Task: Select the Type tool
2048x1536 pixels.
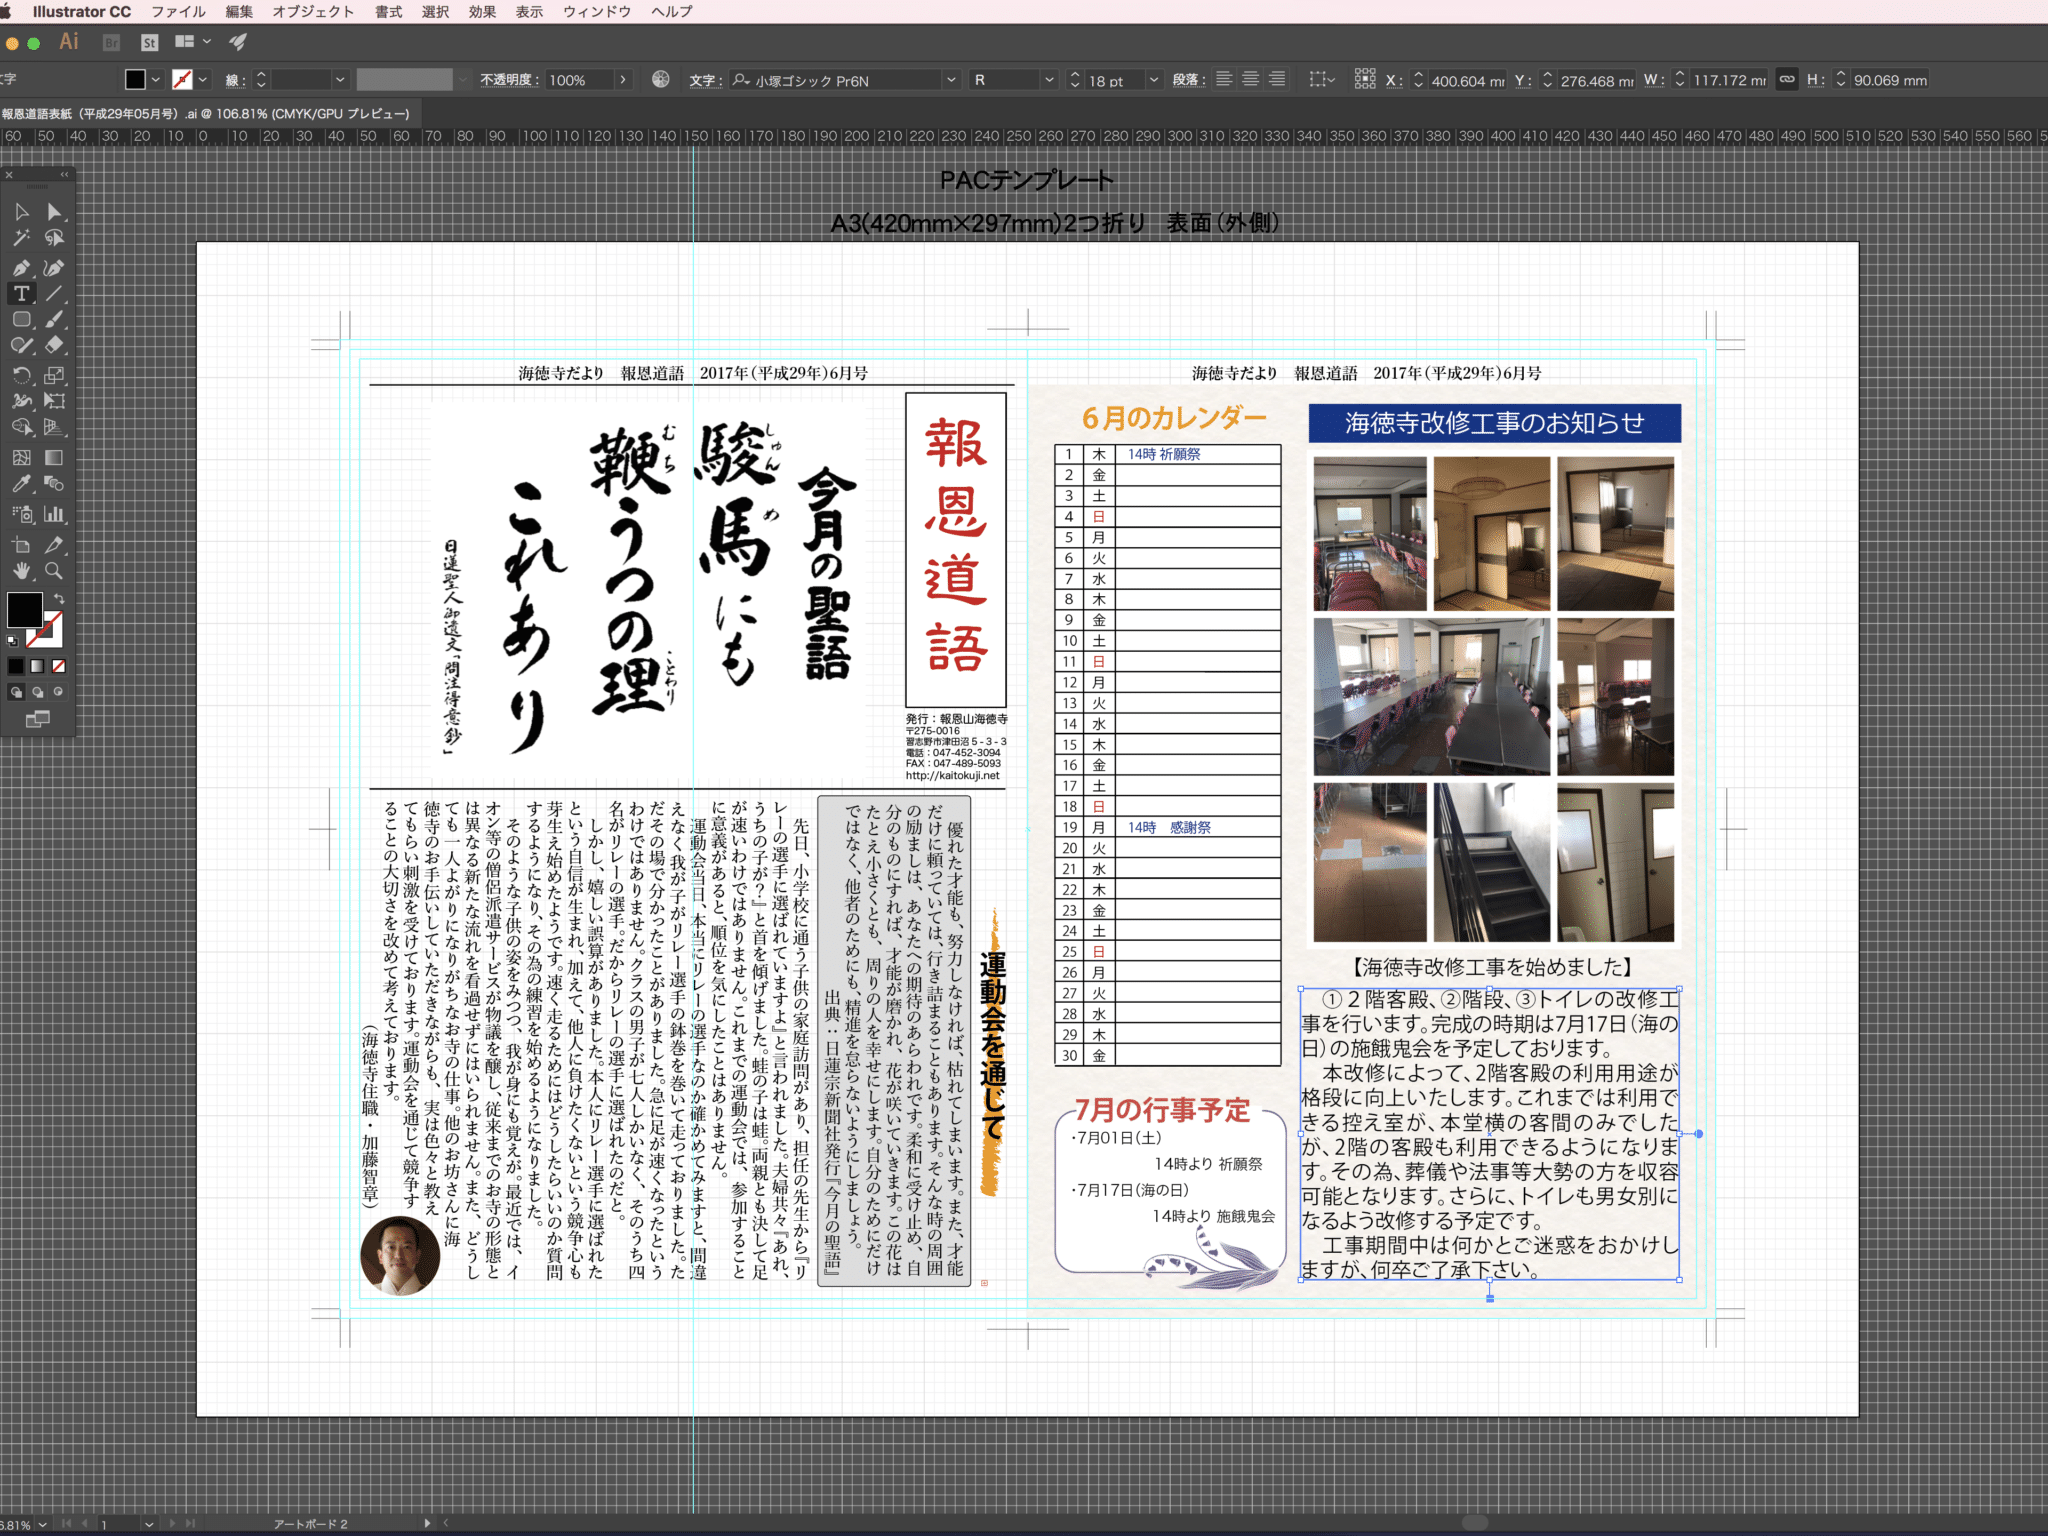Action: click(x=21, y=294)
